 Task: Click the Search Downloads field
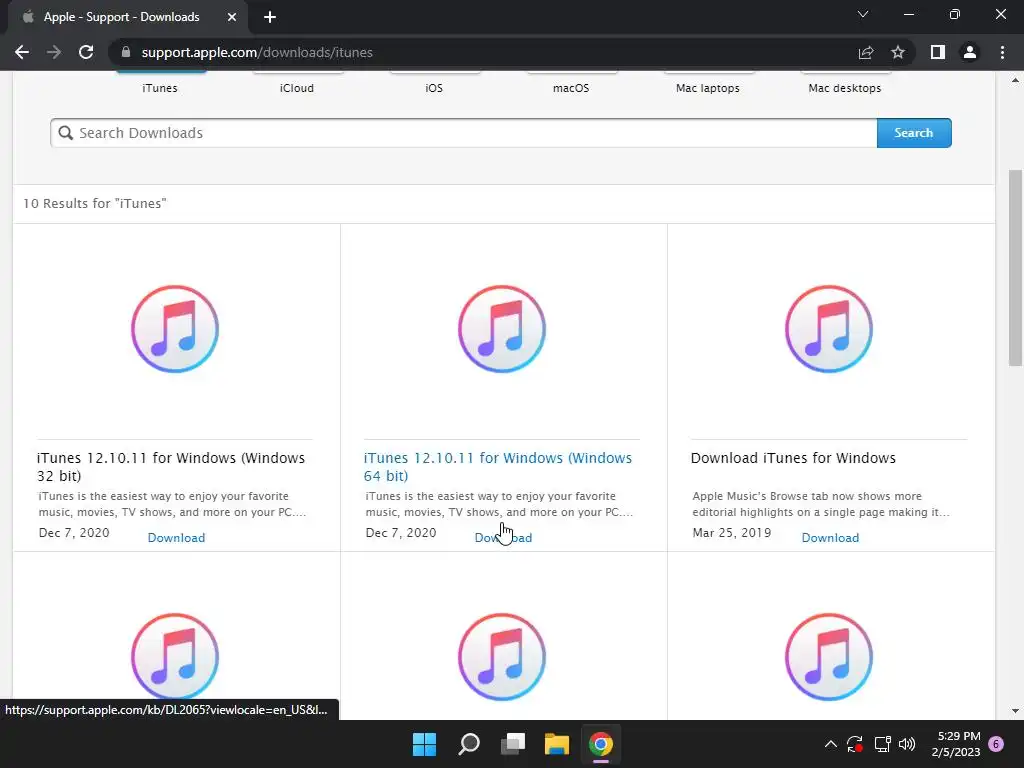464,133
